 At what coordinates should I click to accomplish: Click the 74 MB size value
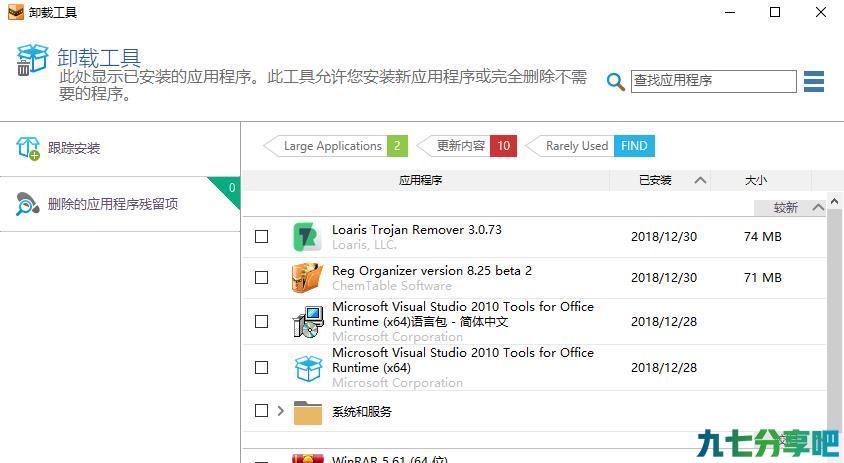763,236
